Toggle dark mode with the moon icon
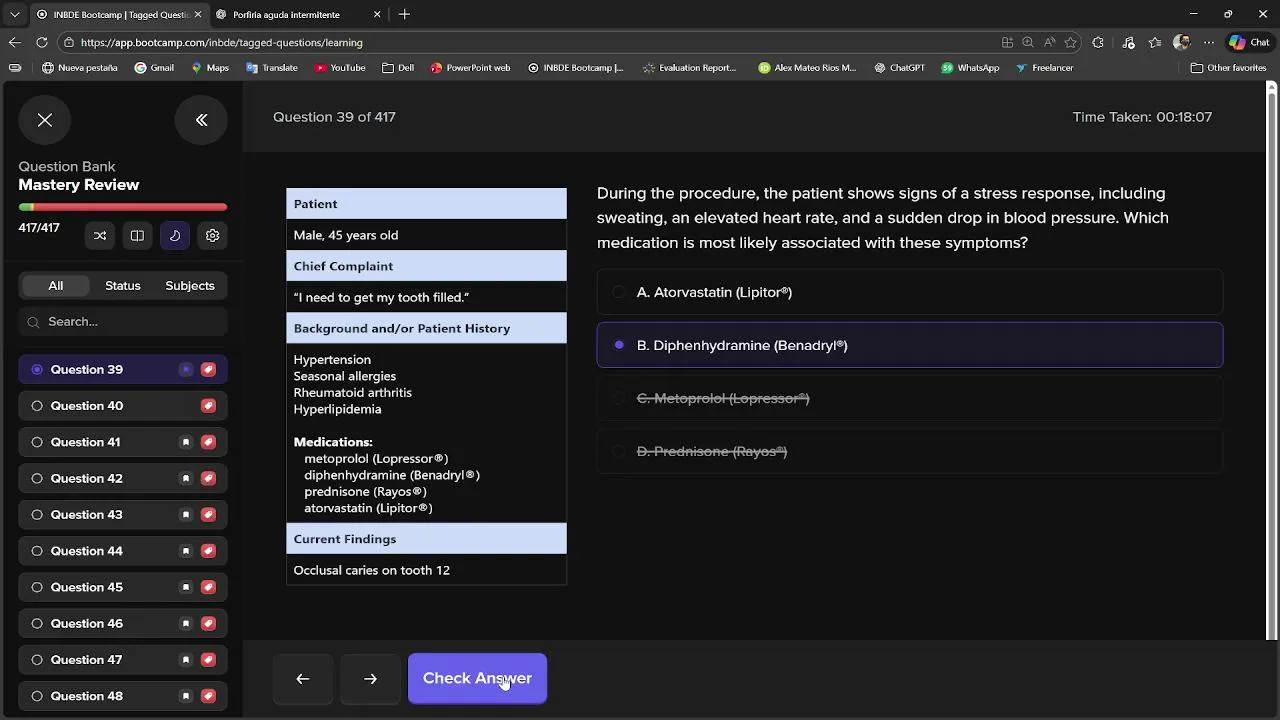Viewport: 1280px width, 720px height. pyautogui.click(x=175, y=236)
